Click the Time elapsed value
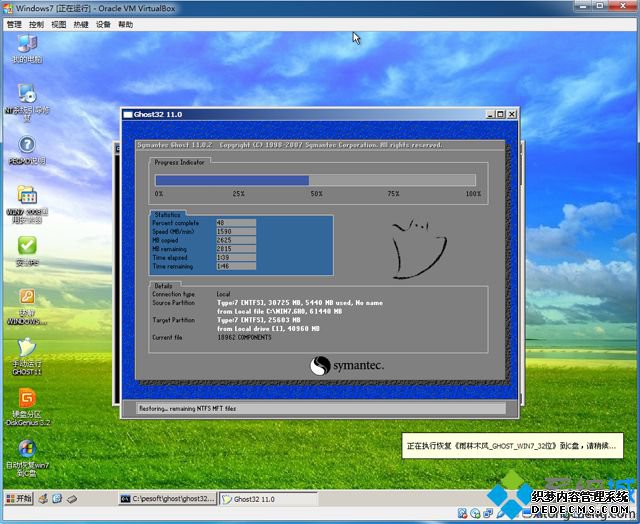 coord(236,258)
